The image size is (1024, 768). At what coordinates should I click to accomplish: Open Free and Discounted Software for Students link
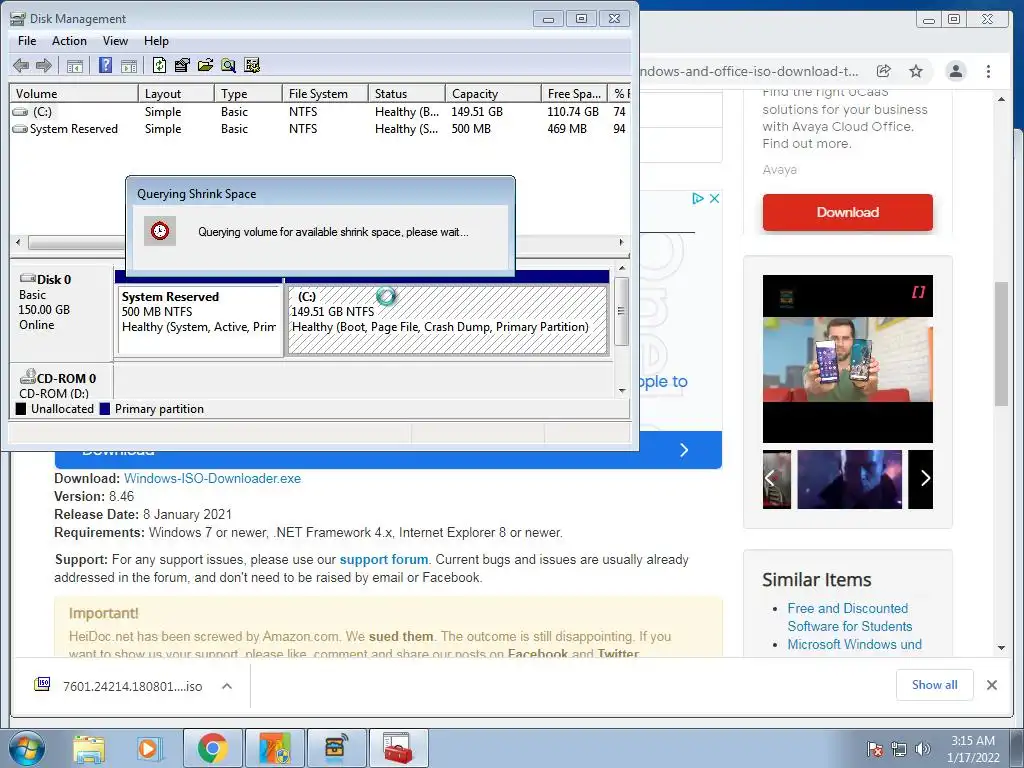click(850, 617)
